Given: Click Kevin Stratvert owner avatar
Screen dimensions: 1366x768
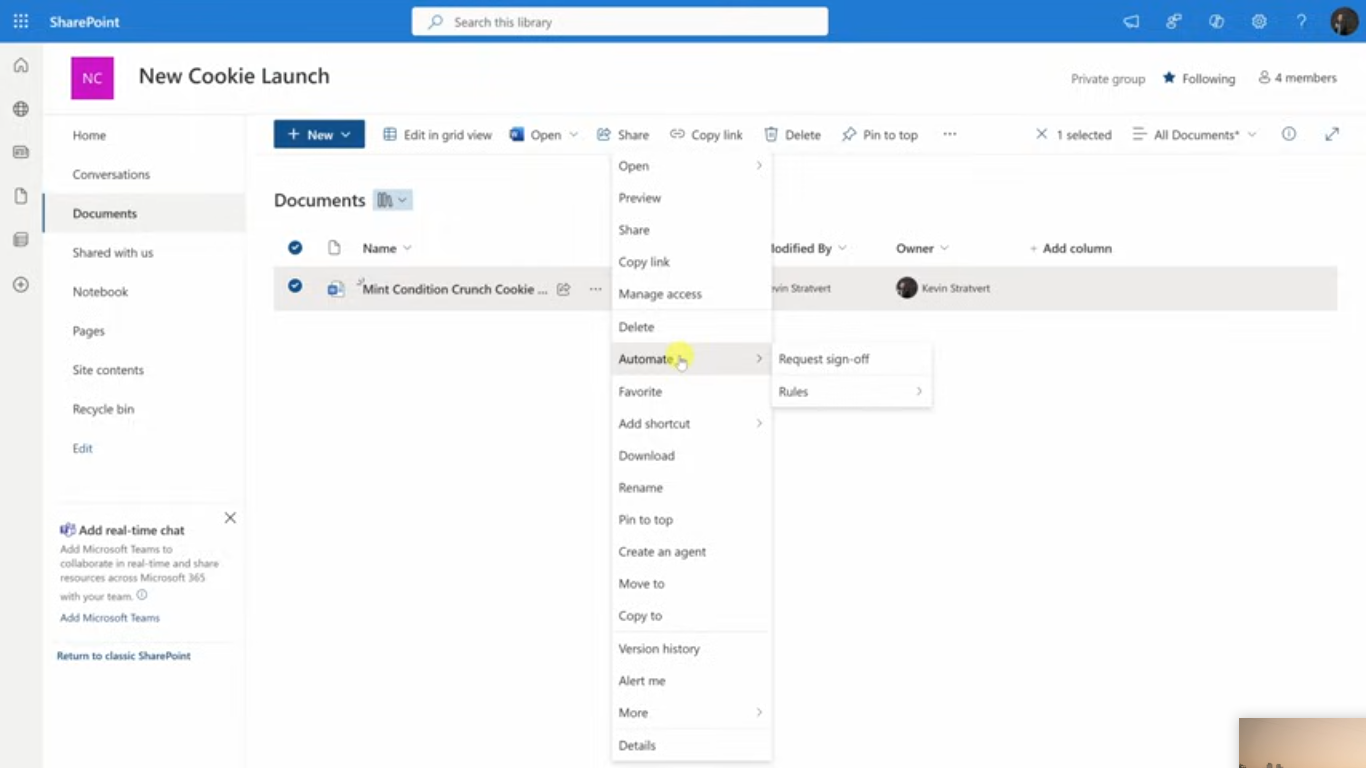Looking at the screenshot, I should [x=907, y=288].
